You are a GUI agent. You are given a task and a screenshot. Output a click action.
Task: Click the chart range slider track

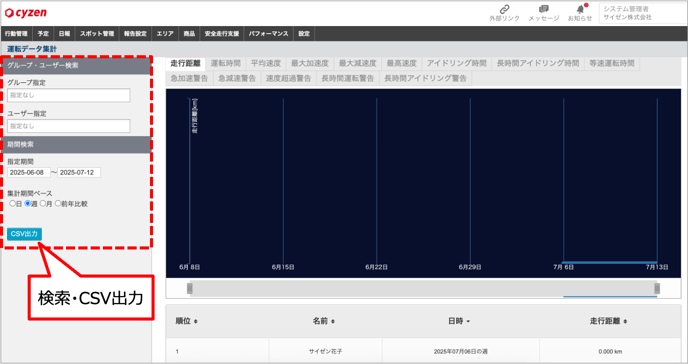(423, 288)
